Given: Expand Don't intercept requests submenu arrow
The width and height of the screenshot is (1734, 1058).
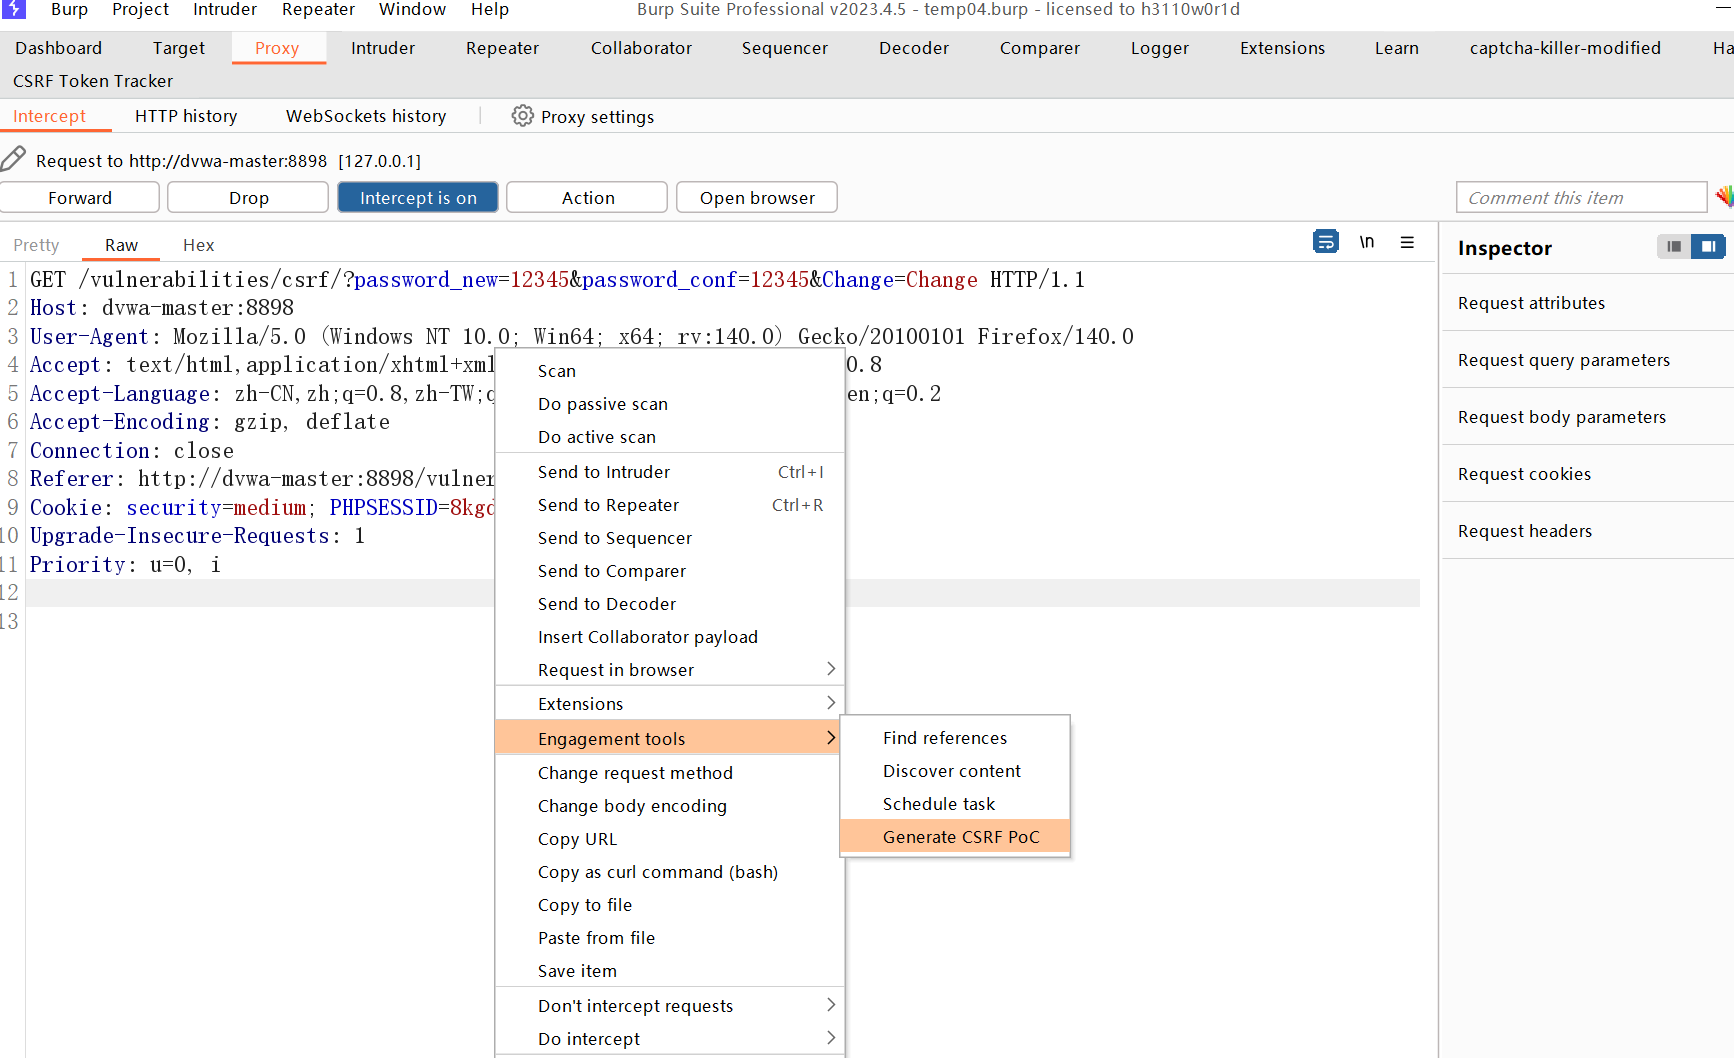Looking at the screenshot, I should (830, 1005).
